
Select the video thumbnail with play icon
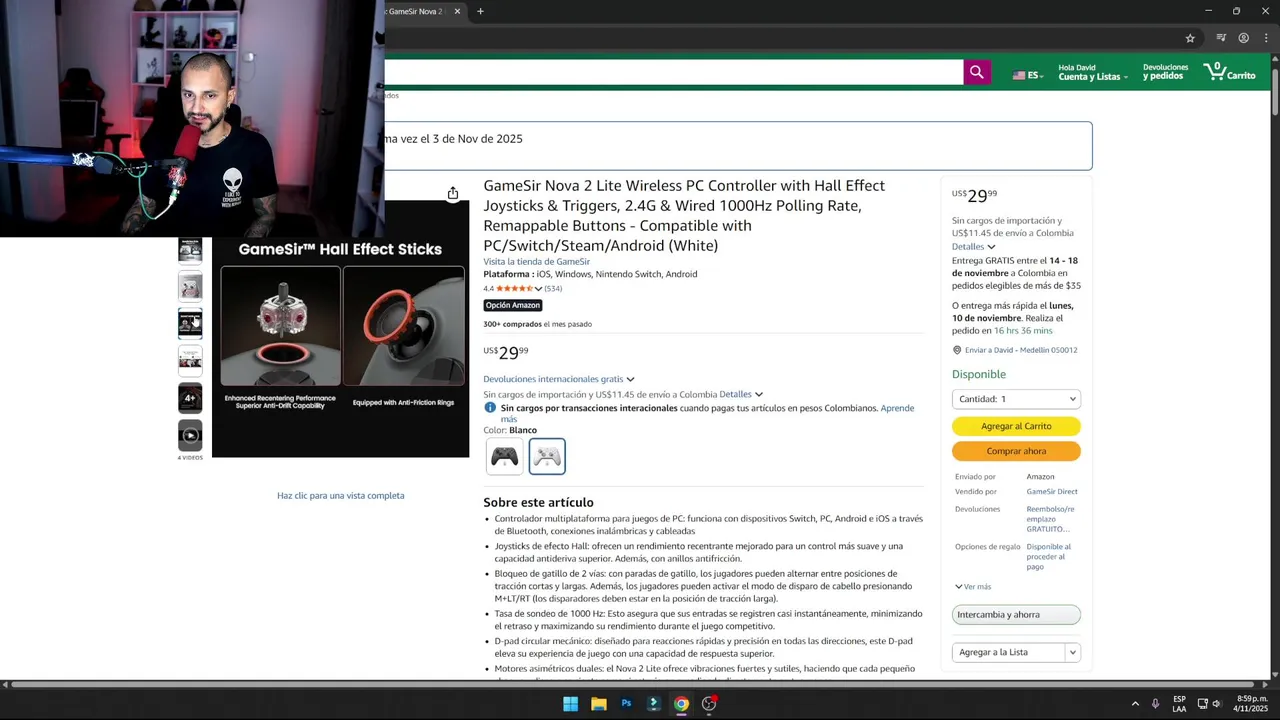coord(190,435)
